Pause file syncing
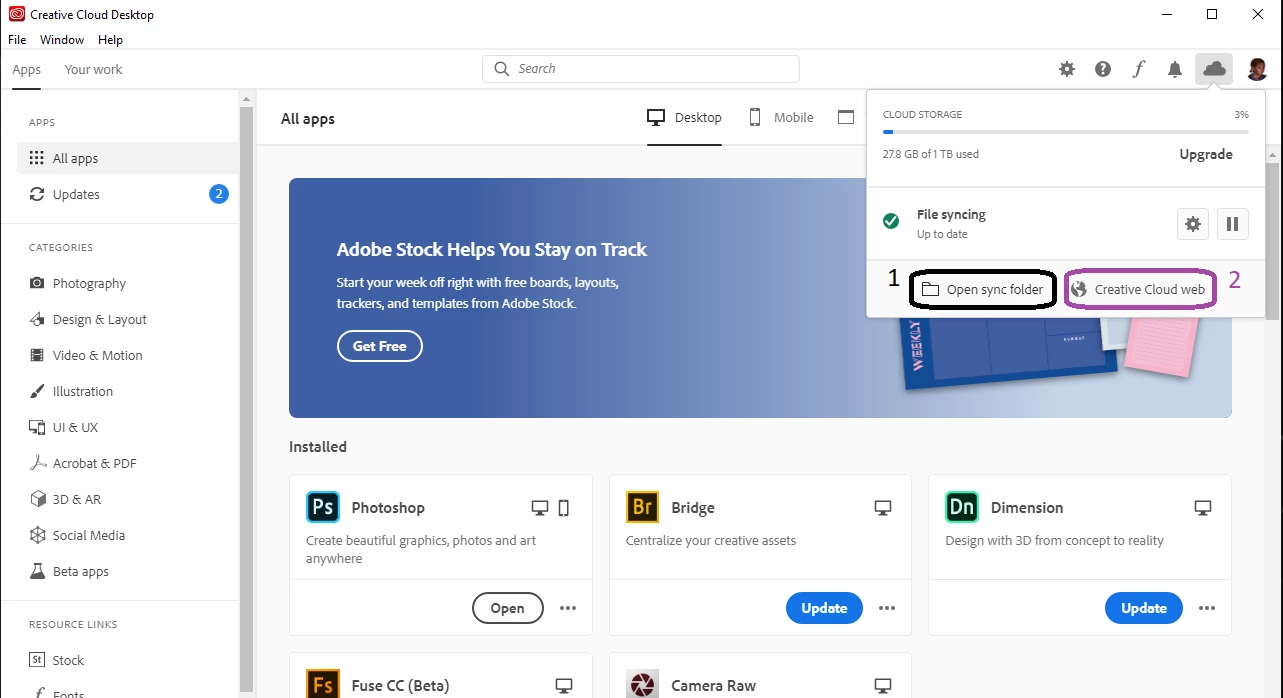This screenshot has width=1283, height=698. click(1233, 224)
